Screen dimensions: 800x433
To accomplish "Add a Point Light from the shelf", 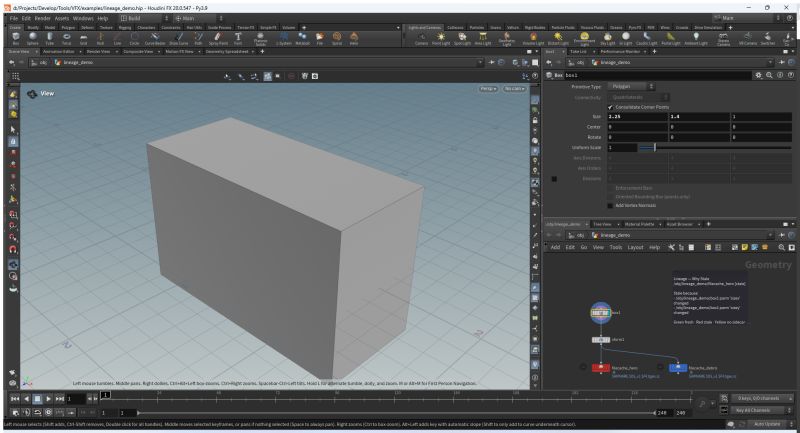I will 441,38.
